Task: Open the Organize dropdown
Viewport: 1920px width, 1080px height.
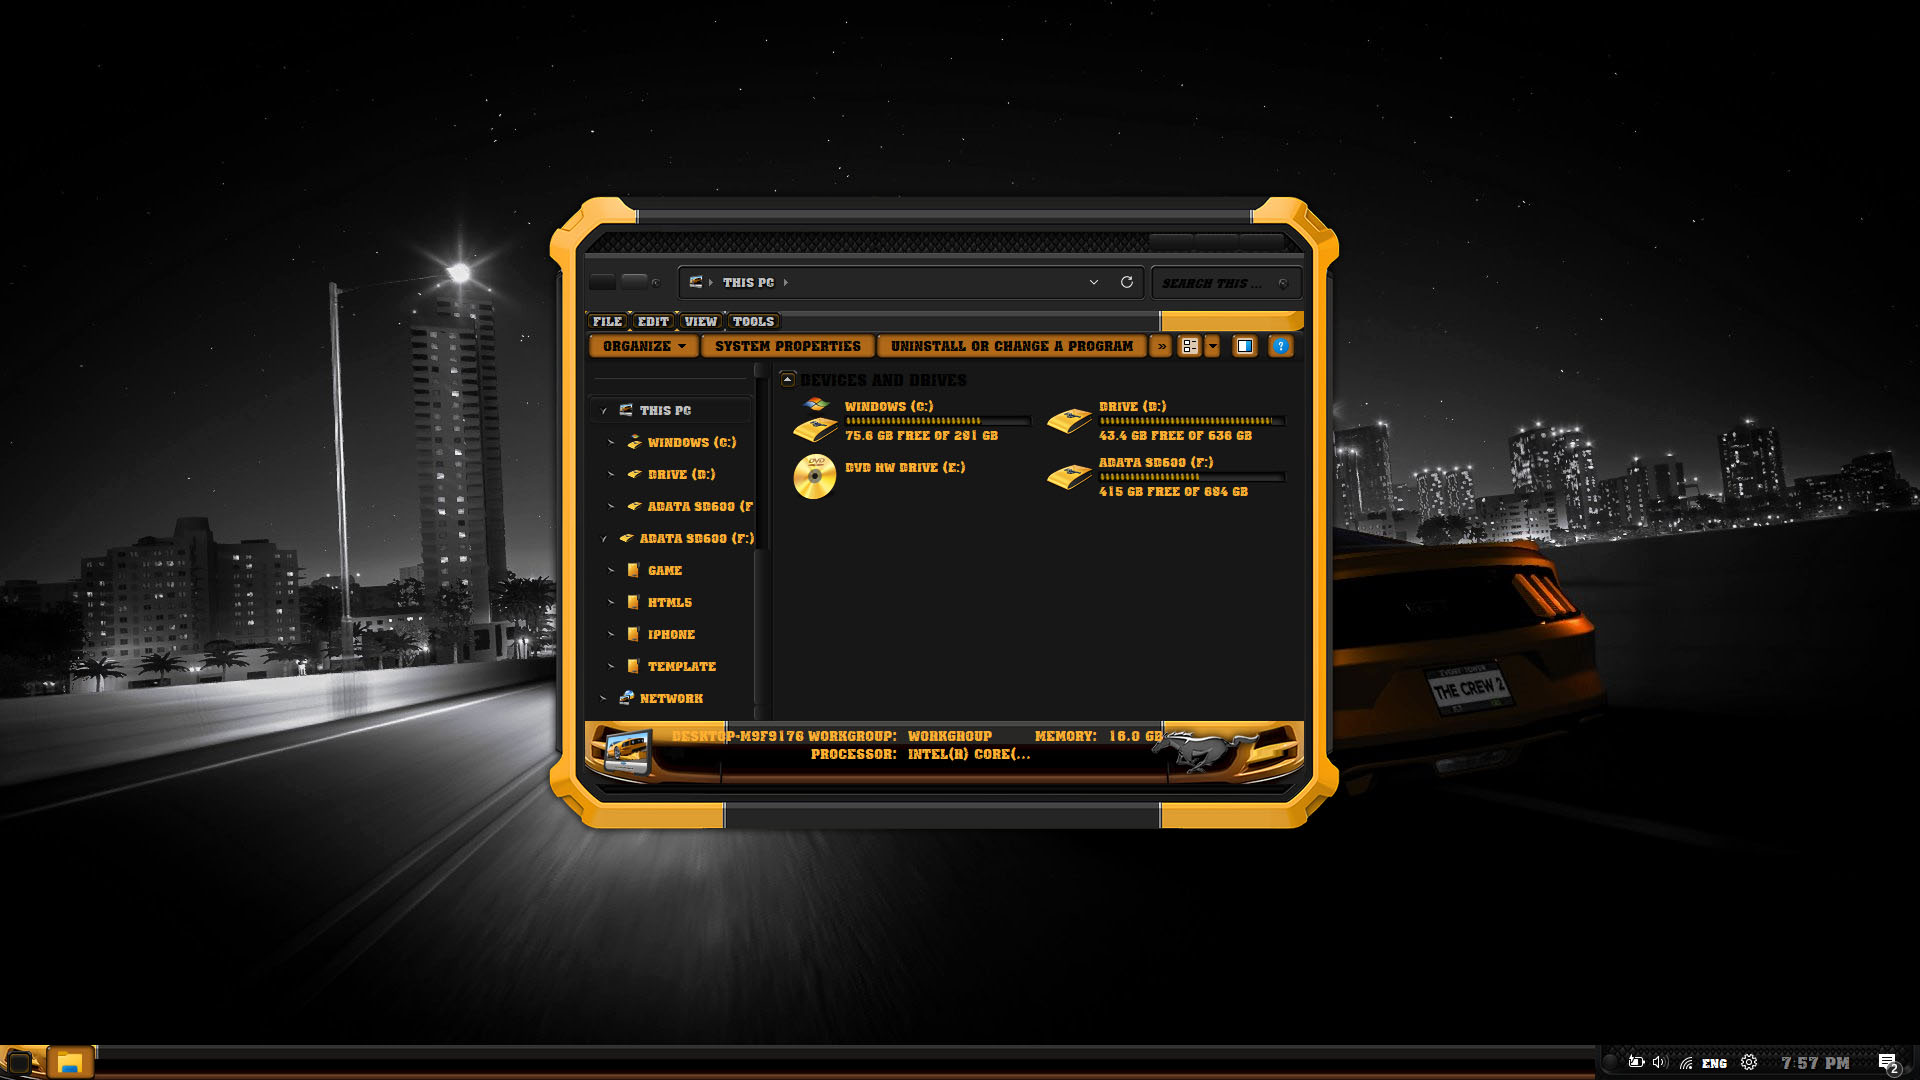Action: pyautogui.click(x=643, y=346)
